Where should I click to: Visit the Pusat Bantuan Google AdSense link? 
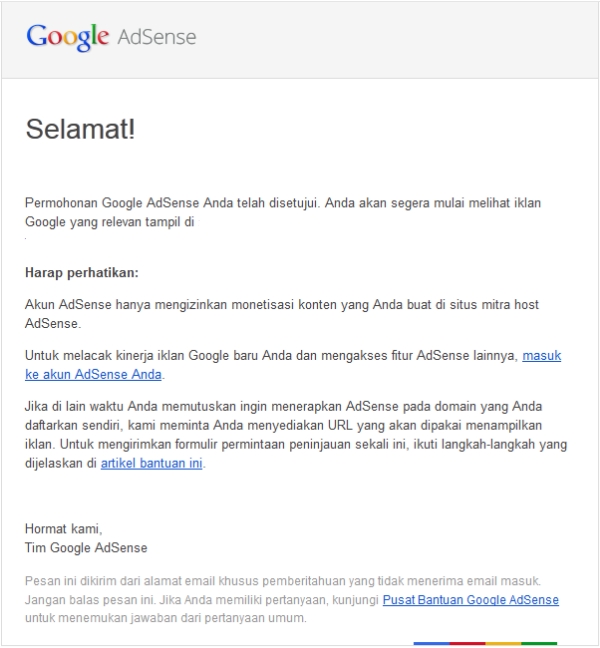point(470,600)
